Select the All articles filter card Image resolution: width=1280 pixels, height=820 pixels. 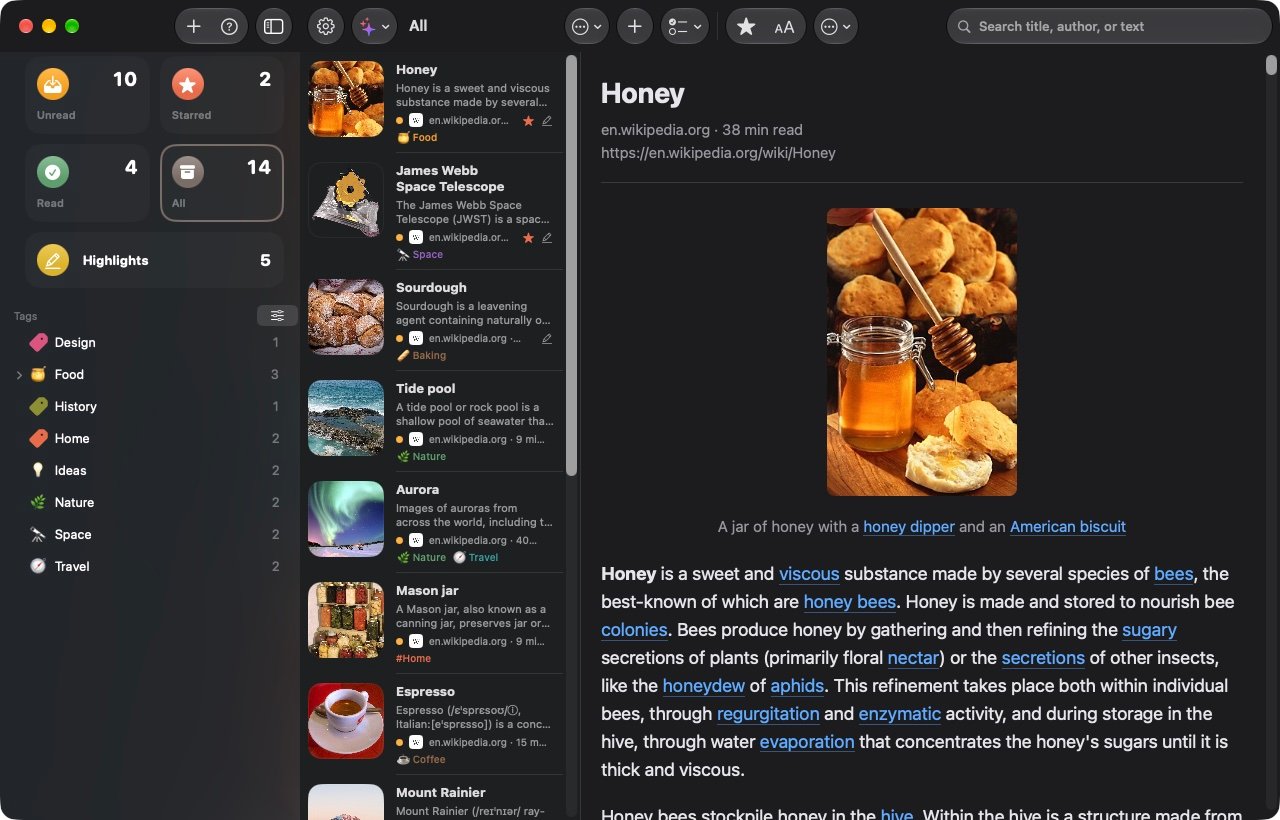pyautogui.click(x=222, y=183)
